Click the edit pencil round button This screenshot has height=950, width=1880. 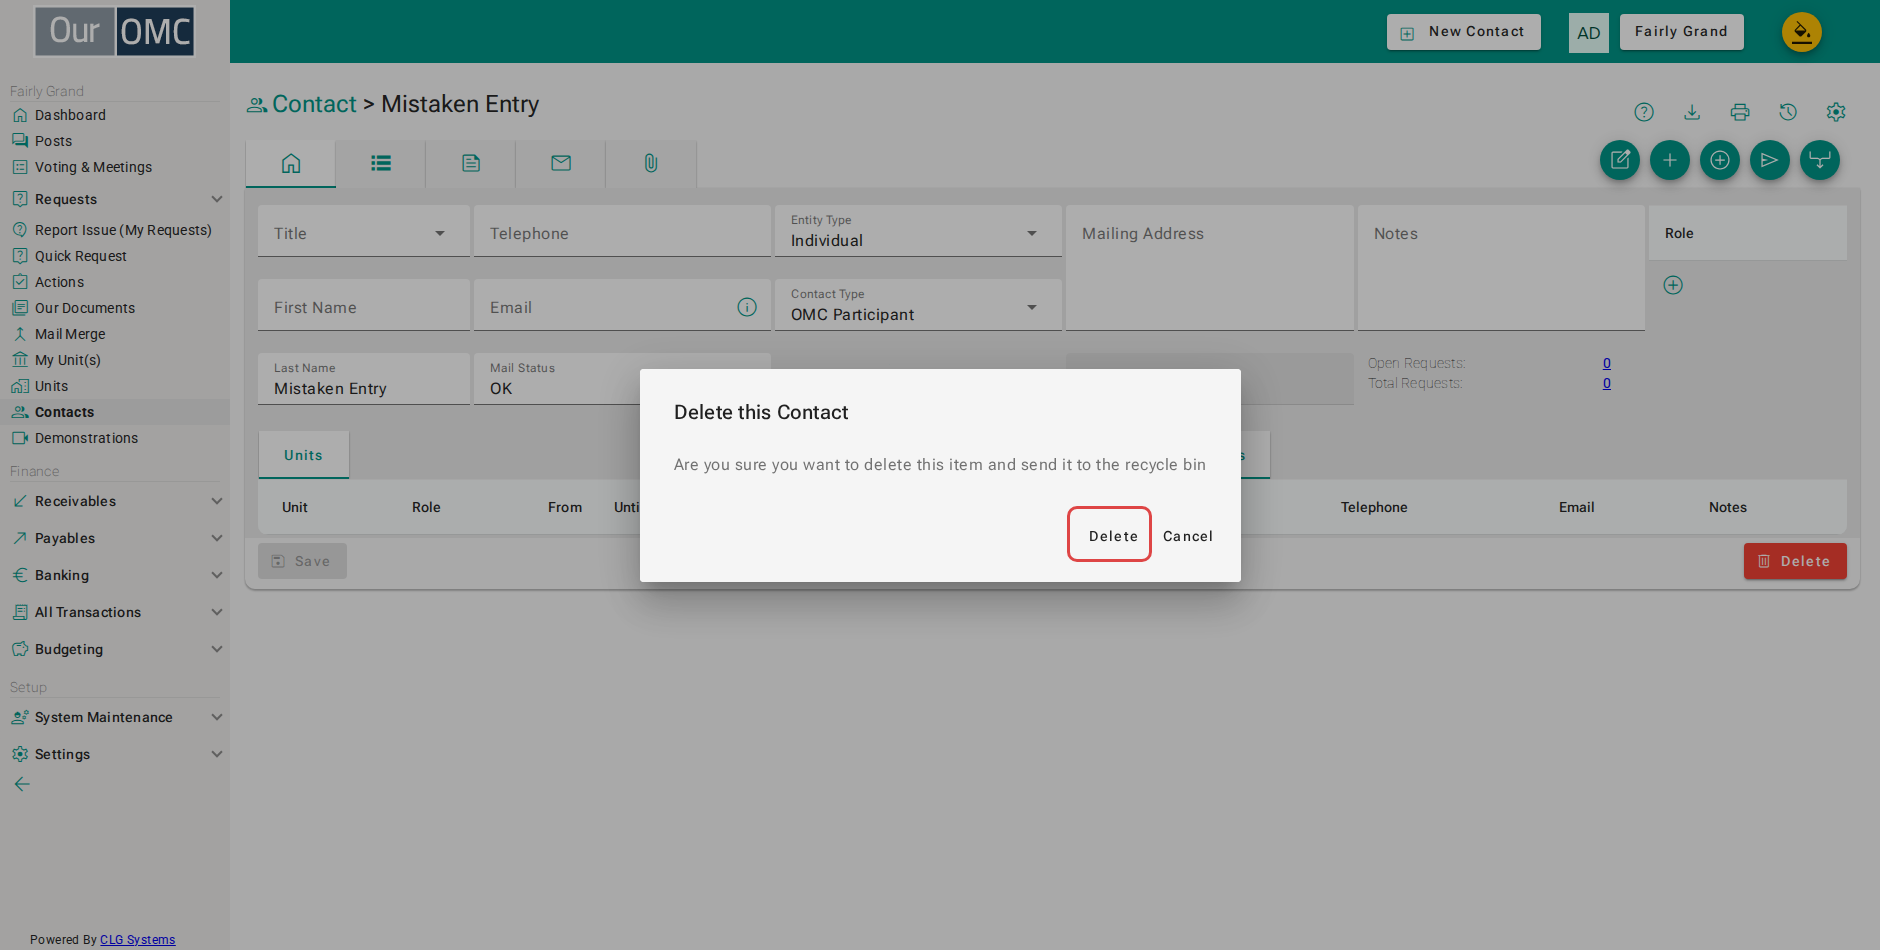(x=1620, y=160)
